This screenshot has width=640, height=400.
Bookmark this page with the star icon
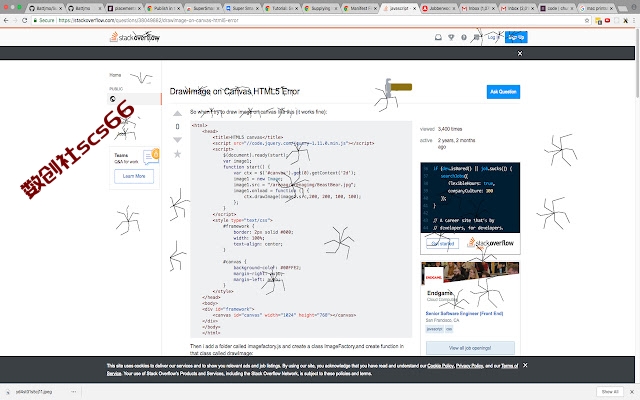click(x=587, y=20)
